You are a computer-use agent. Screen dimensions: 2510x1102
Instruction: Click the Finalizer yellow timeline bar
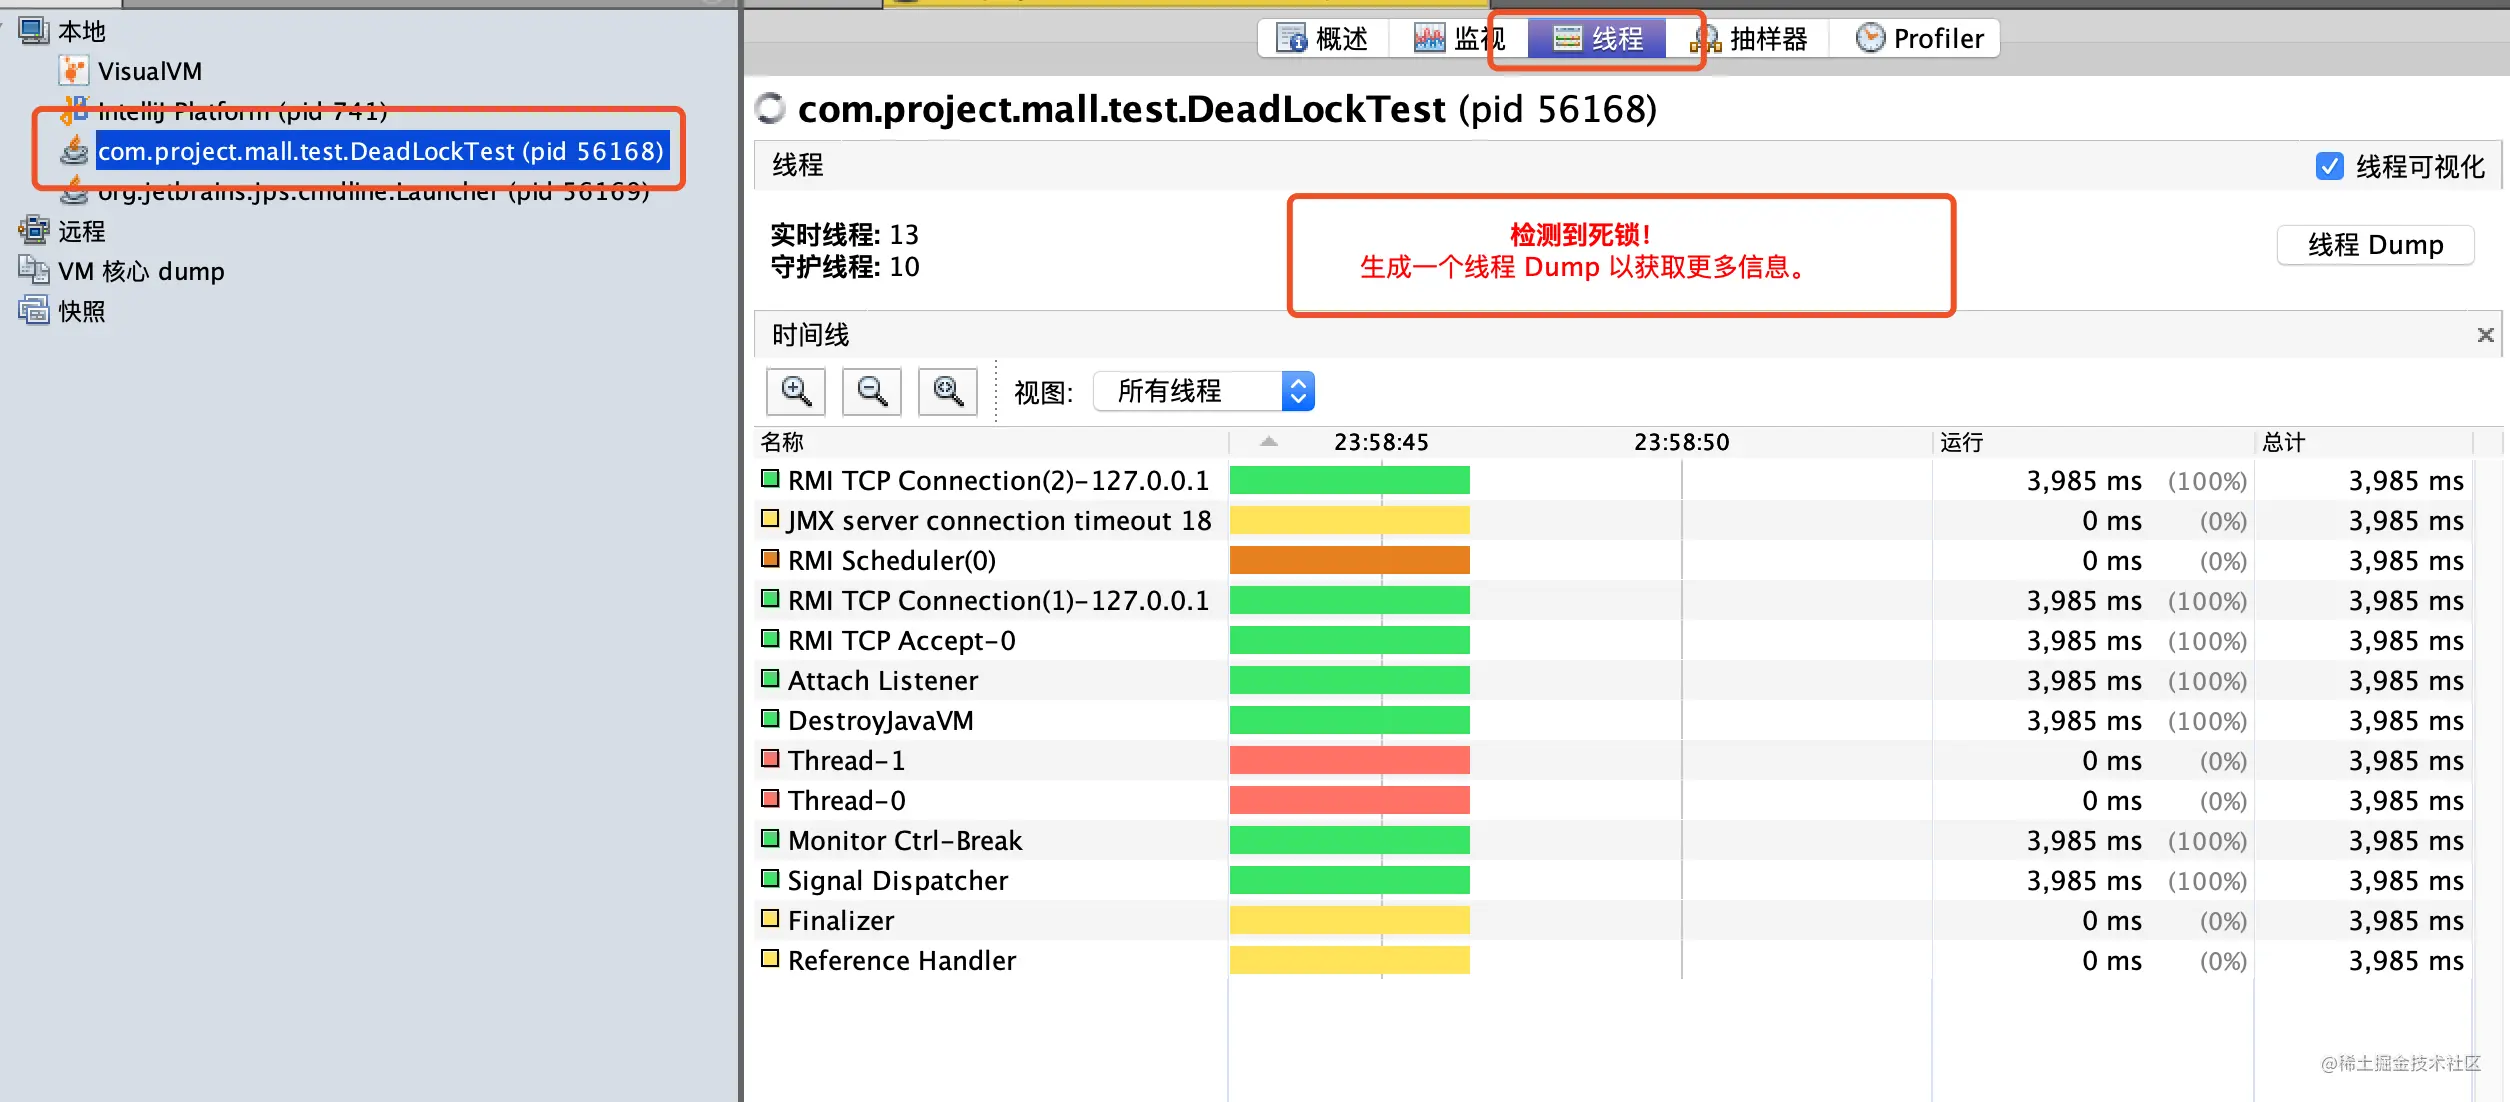1350,920
